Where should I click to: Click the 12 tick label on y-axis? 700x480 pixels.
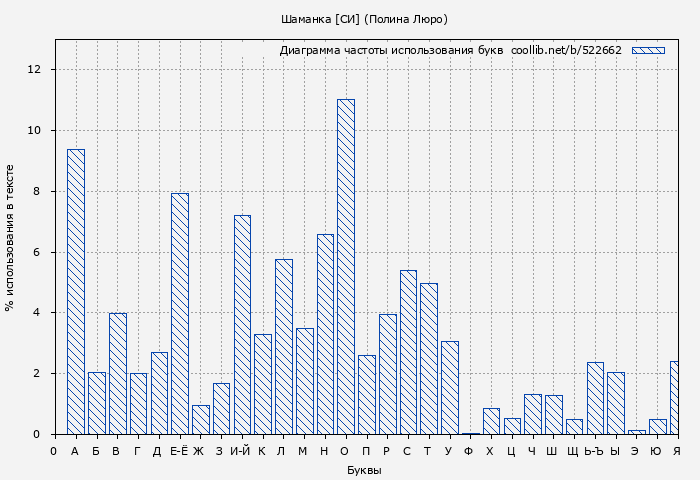click(34, 69)
